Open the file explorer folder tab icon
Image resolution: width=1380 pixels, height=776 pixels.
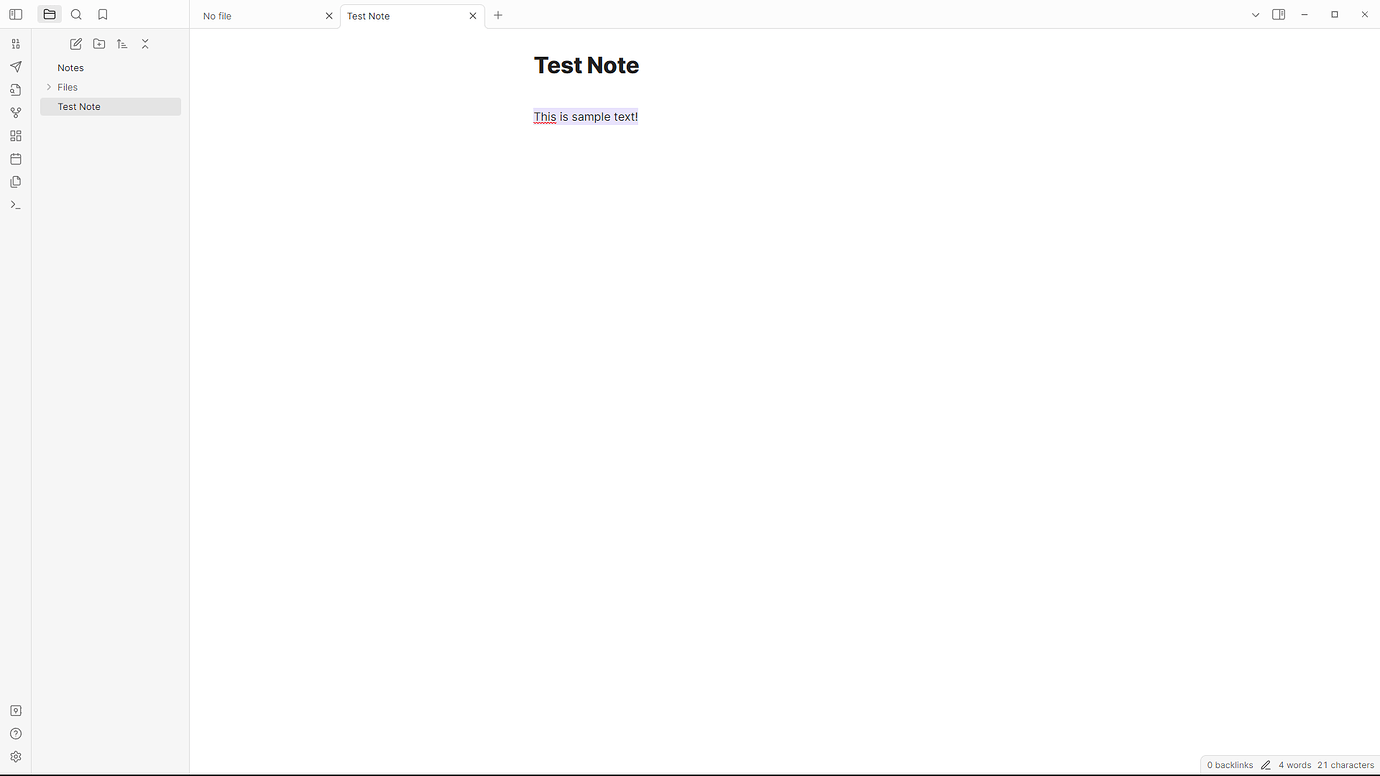[x=49, y=15]
